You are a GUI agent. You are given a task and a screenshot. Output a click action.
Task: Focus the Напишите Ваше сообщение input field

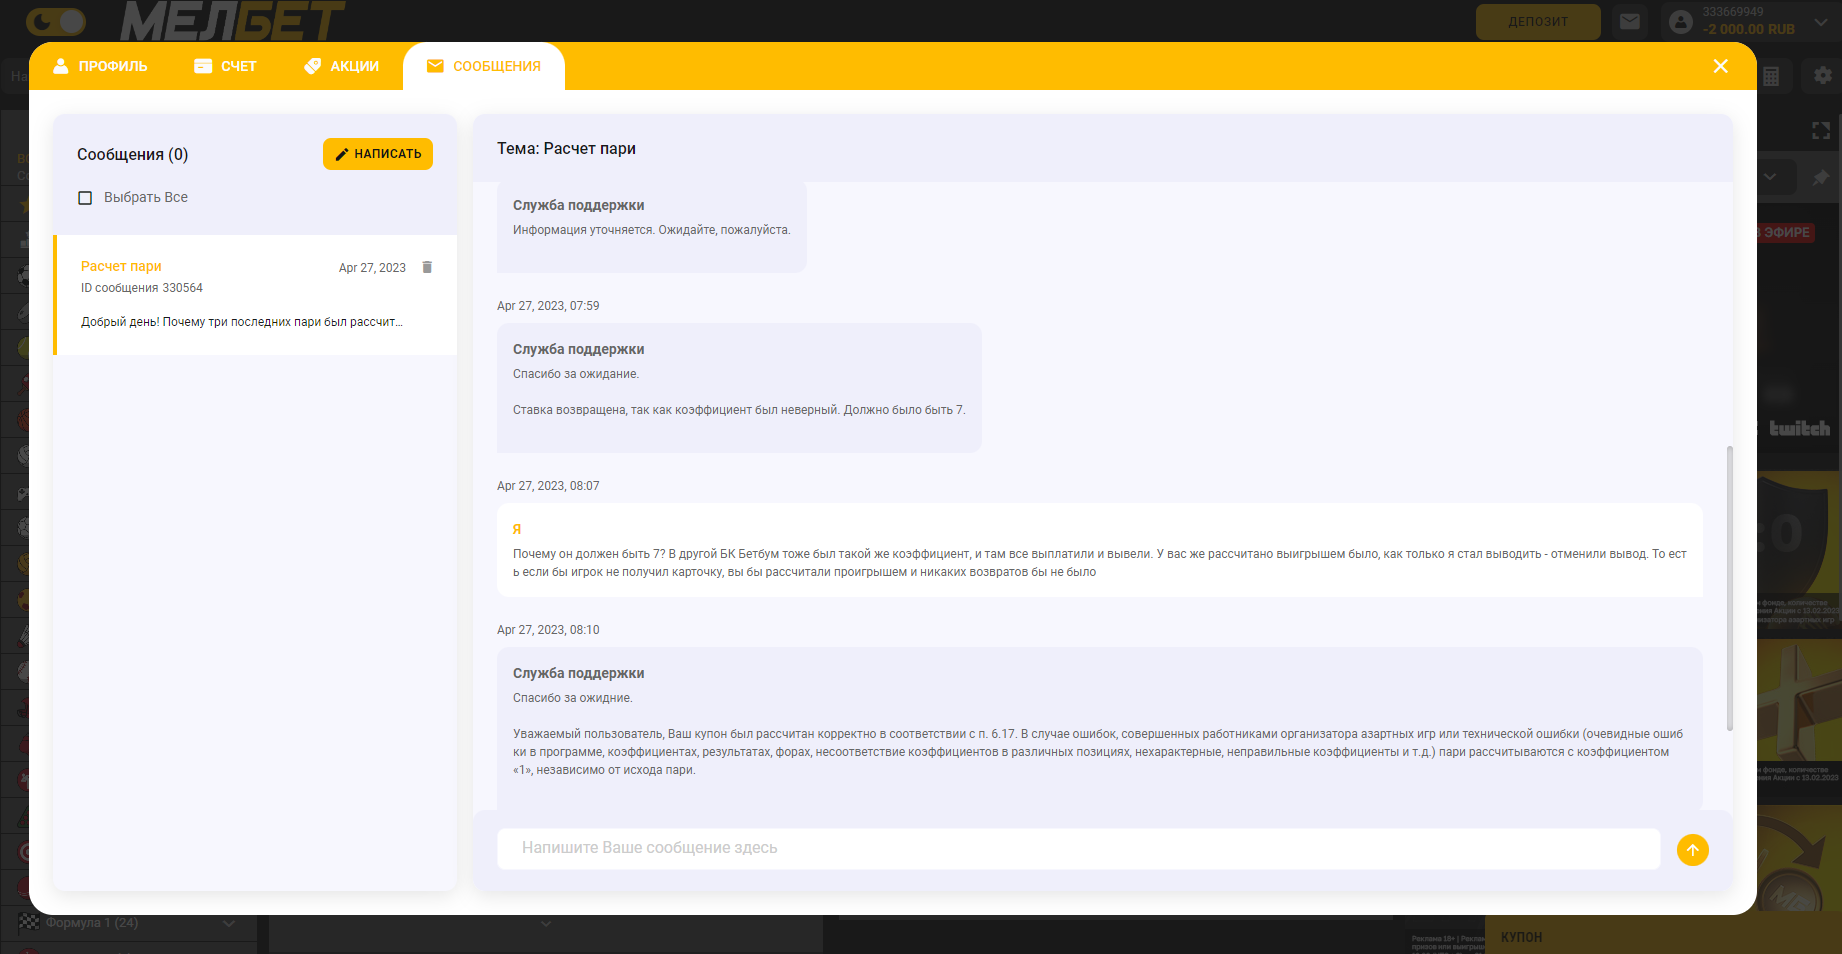click(x=1078, y=848)
